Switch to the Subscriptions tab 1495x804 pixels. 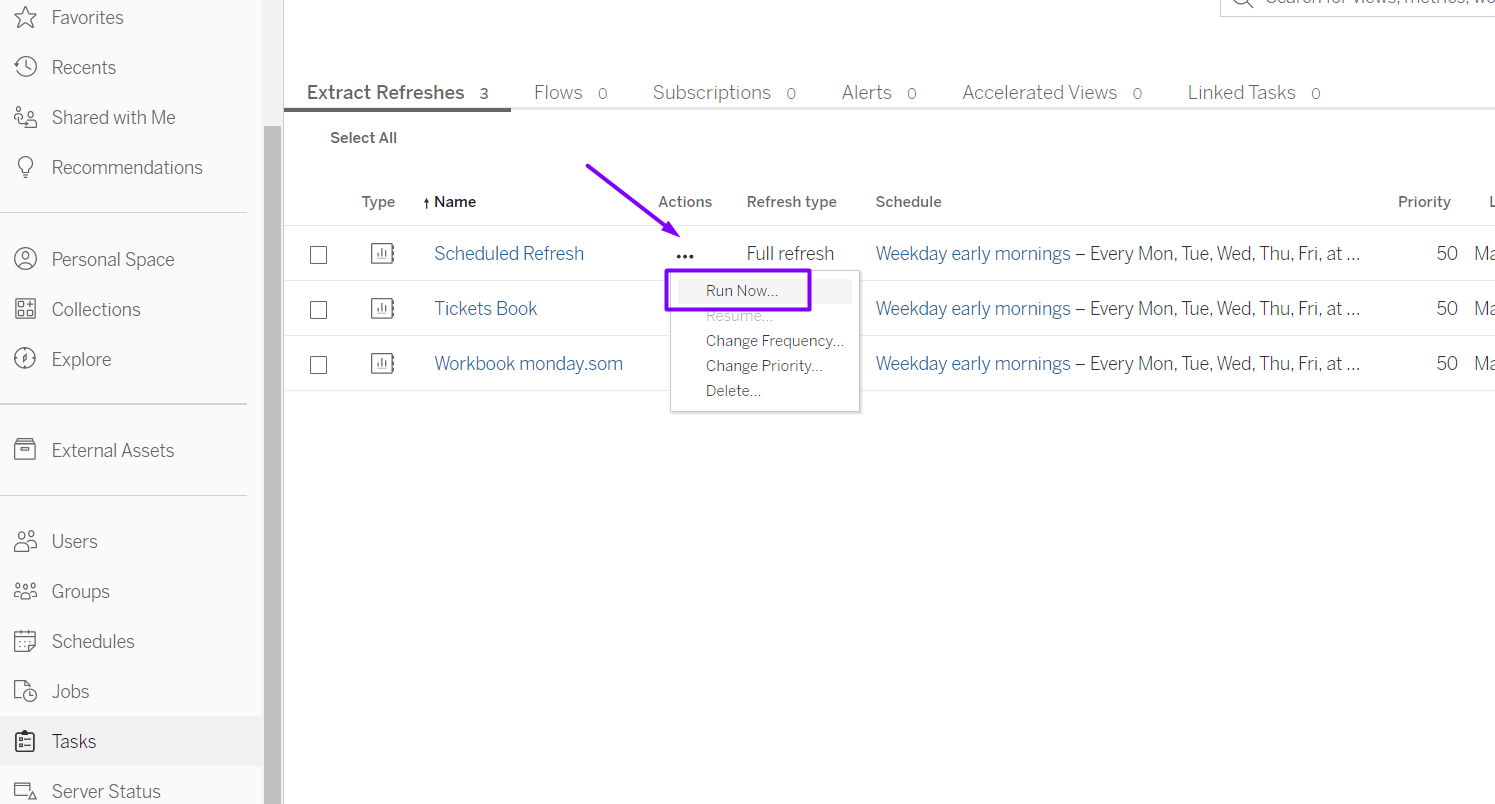click(x=711, y=93)
